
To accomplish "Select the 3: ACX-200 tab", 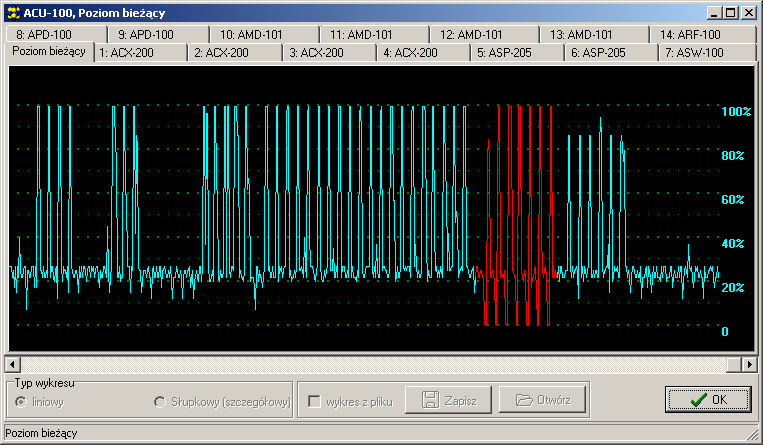I will [x=330, y=53].
